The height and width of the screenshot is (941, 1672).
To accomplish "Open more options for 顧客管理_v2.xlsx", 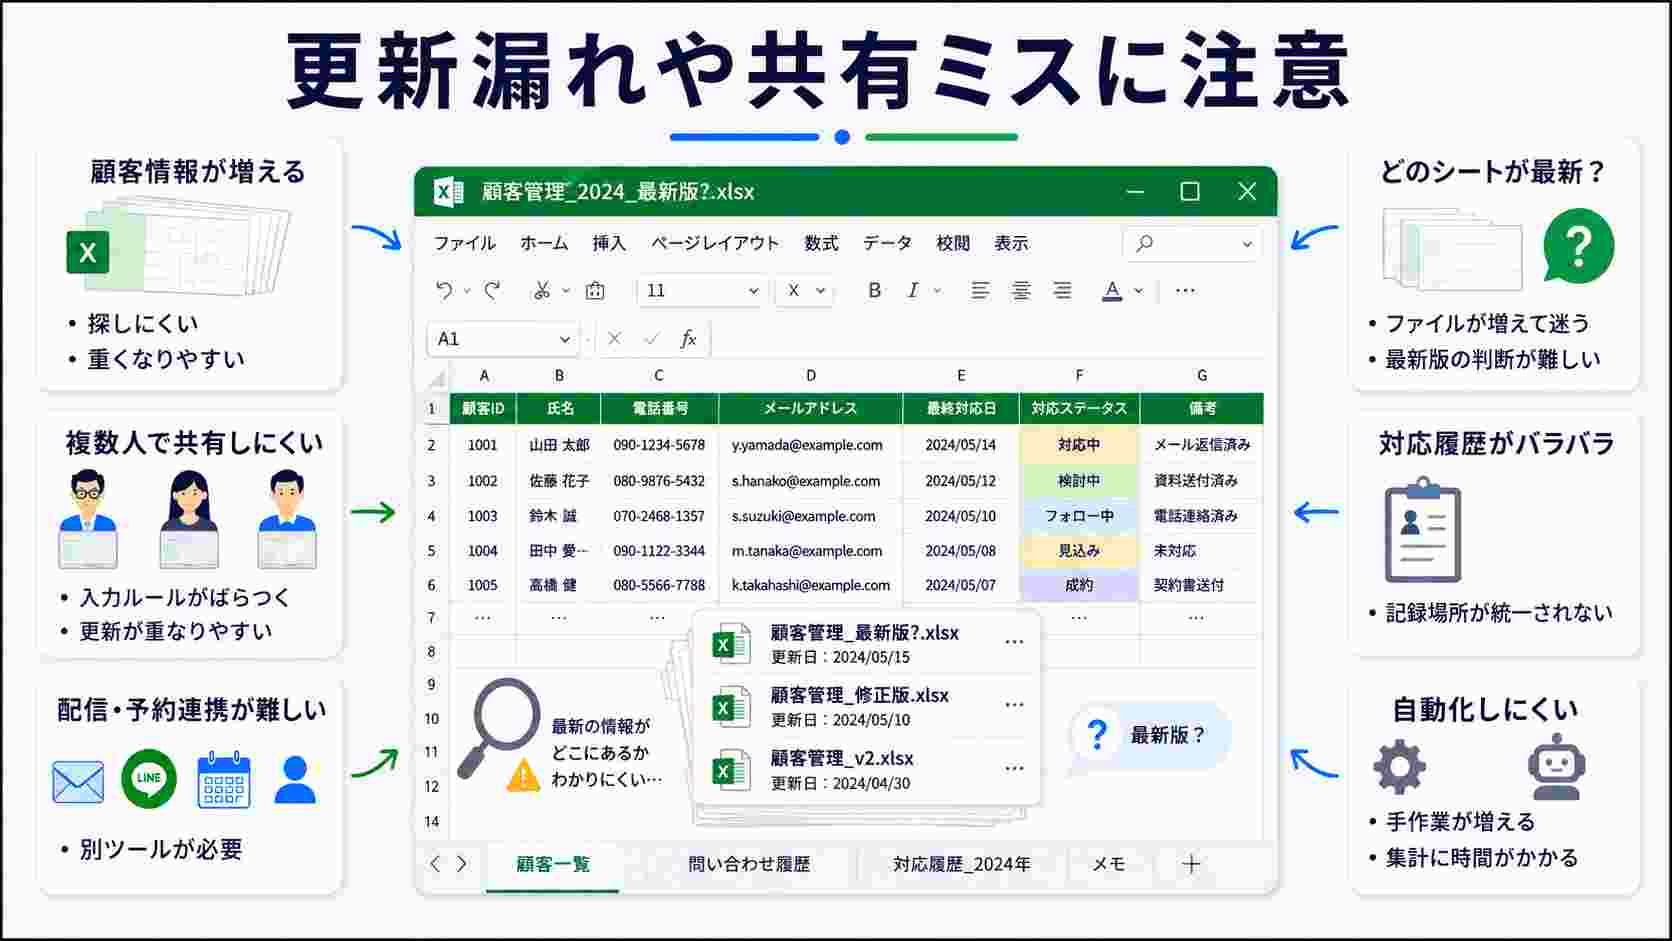I will (x=1014, y=768).
